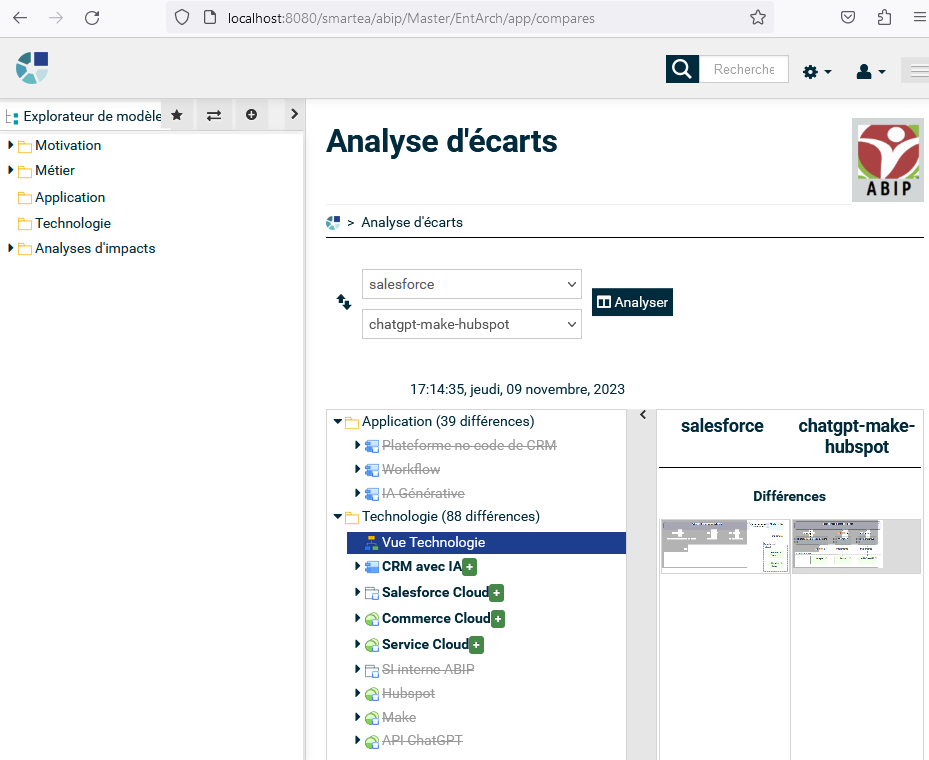Select the IA Générative tree item
Viewport: 929px width, 760px height.
423,493
